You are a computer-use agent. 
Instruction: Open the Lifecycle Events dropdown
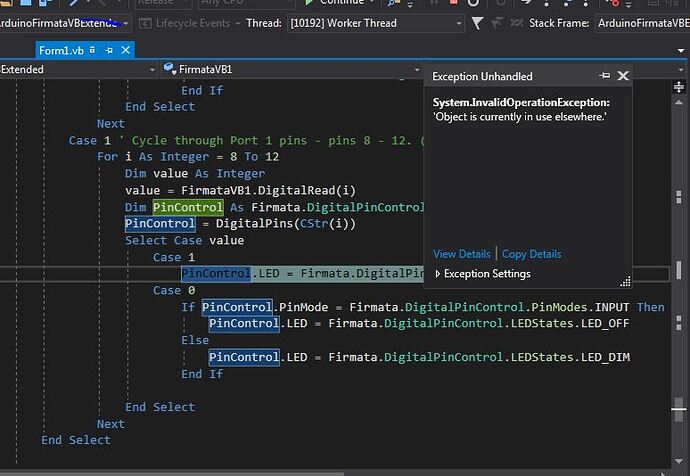tap(189, 23)
